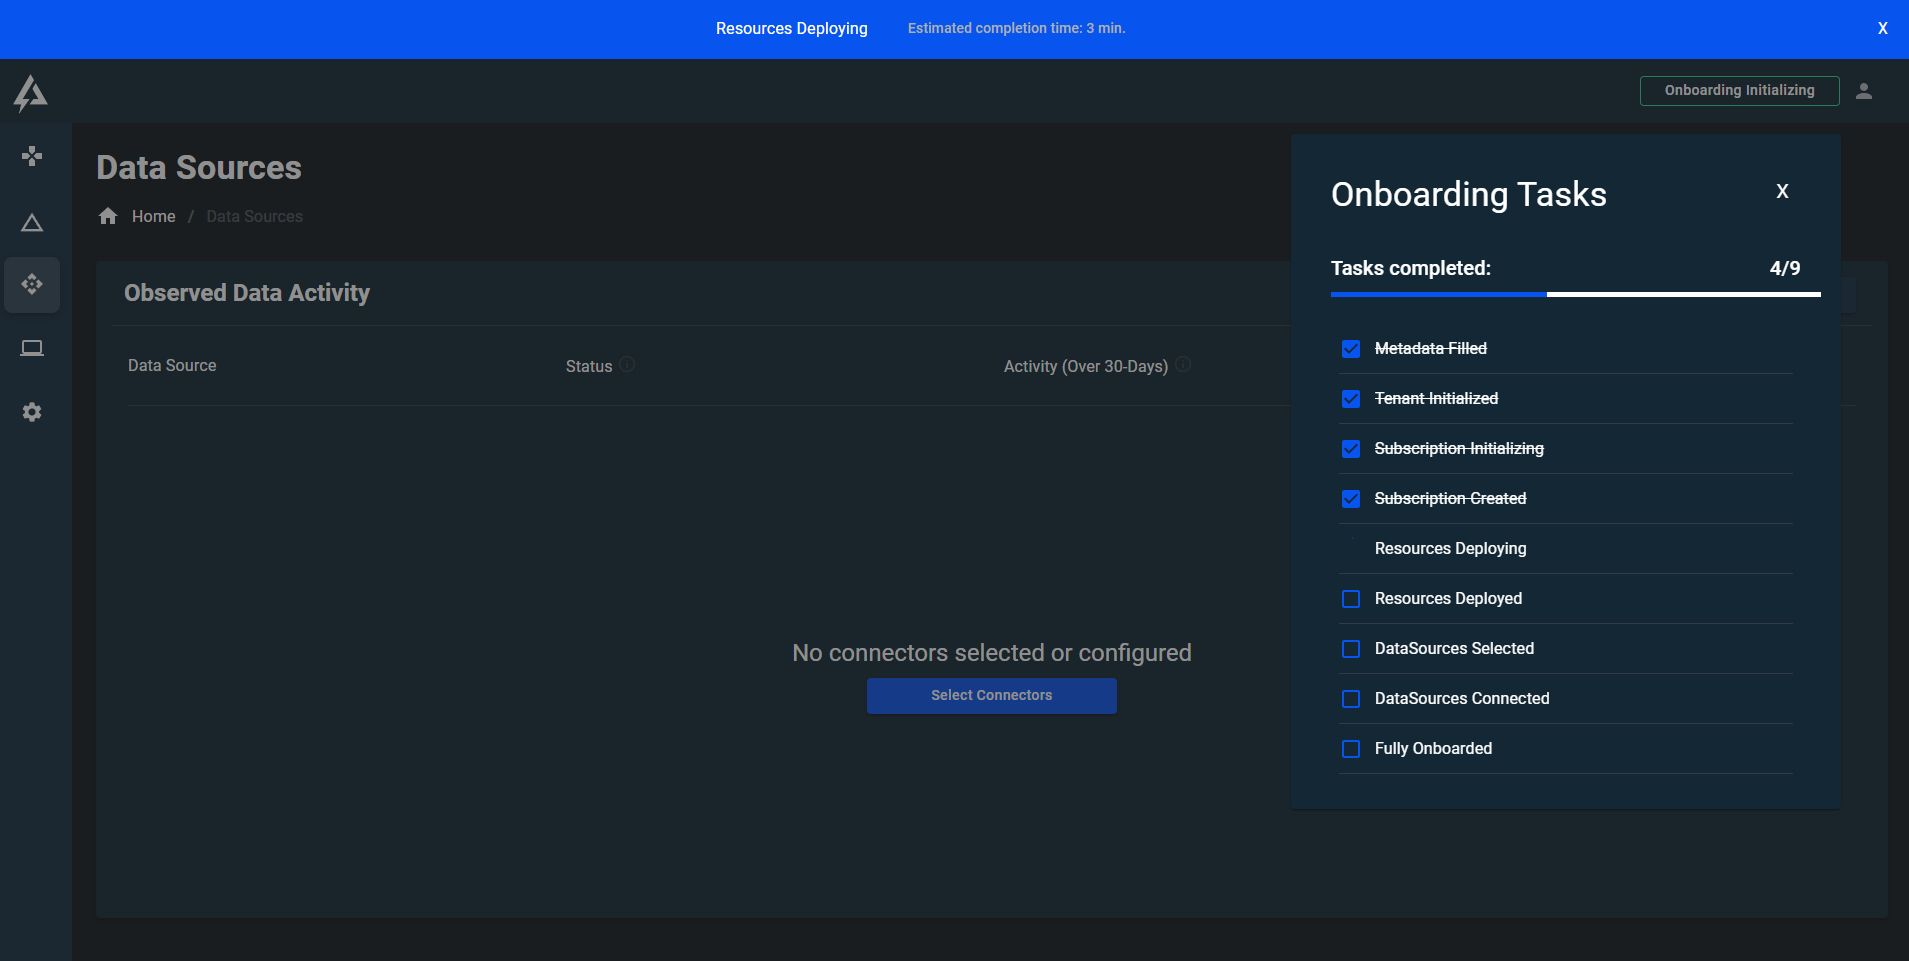The width and height of the screenshot is (1909, 961).
Task: Check the Resources Deployed checkbox
Action: pos(1351,599)
